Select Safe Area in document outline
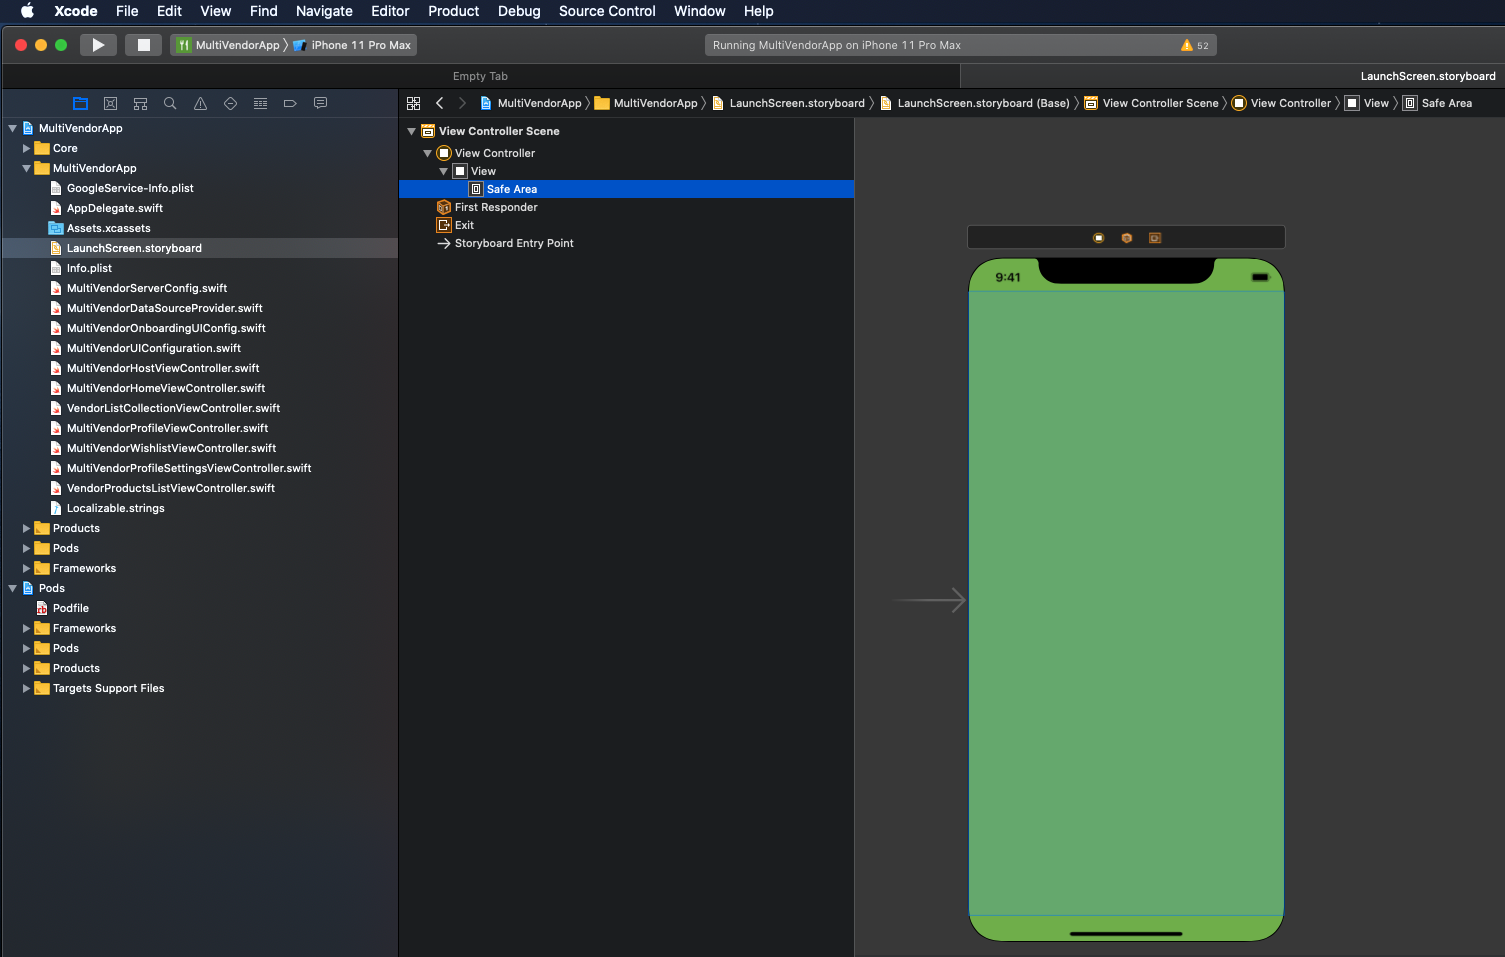 (x=626, y=189)
